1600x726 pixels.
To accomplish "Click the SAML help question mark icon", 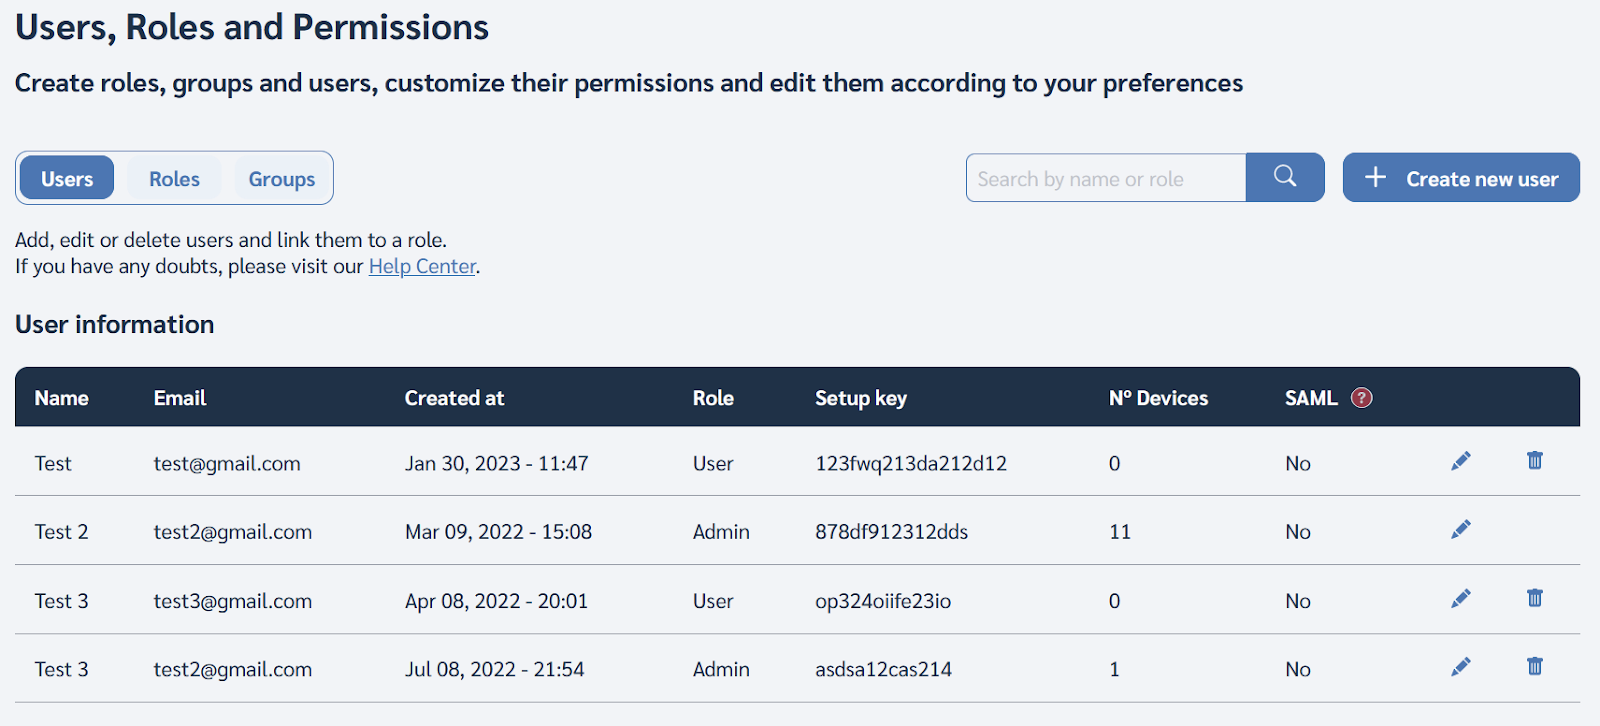I will point(1361,398).
